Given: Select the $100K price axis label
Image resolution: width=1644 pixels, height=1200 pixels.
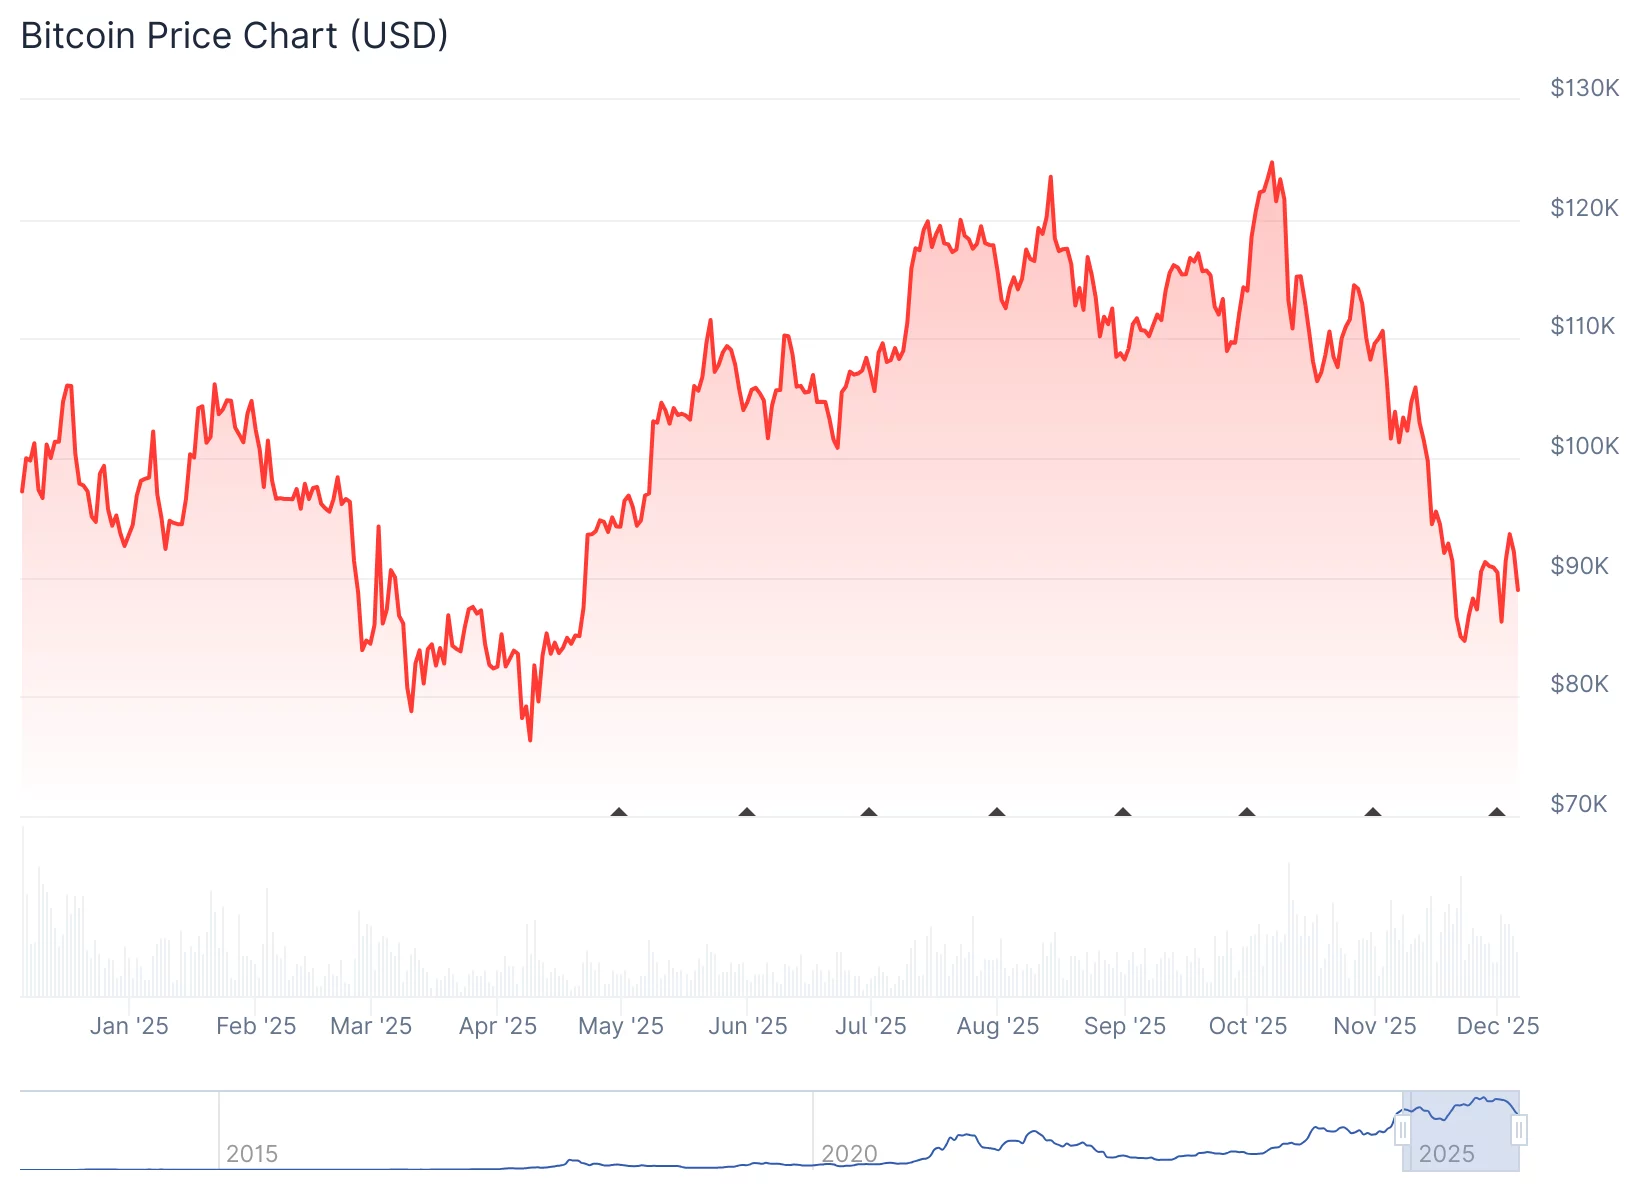Looking at the screenshot, I should 1584,446.
